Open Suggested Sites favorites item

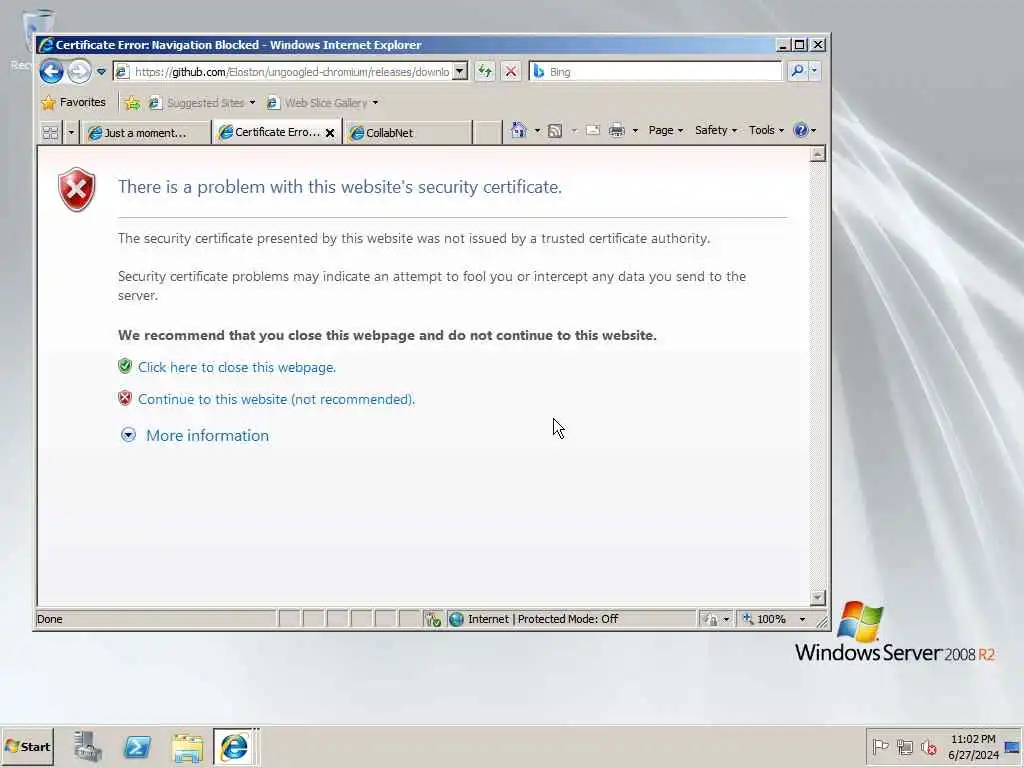[201, 103]
